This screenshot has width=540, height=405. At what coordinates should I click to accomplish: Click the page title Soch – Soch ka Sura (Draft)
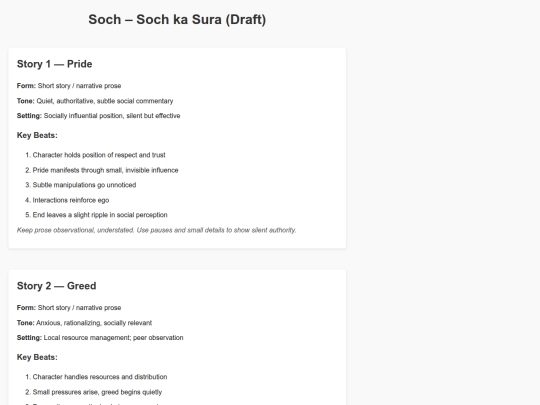tap(177, 20)
